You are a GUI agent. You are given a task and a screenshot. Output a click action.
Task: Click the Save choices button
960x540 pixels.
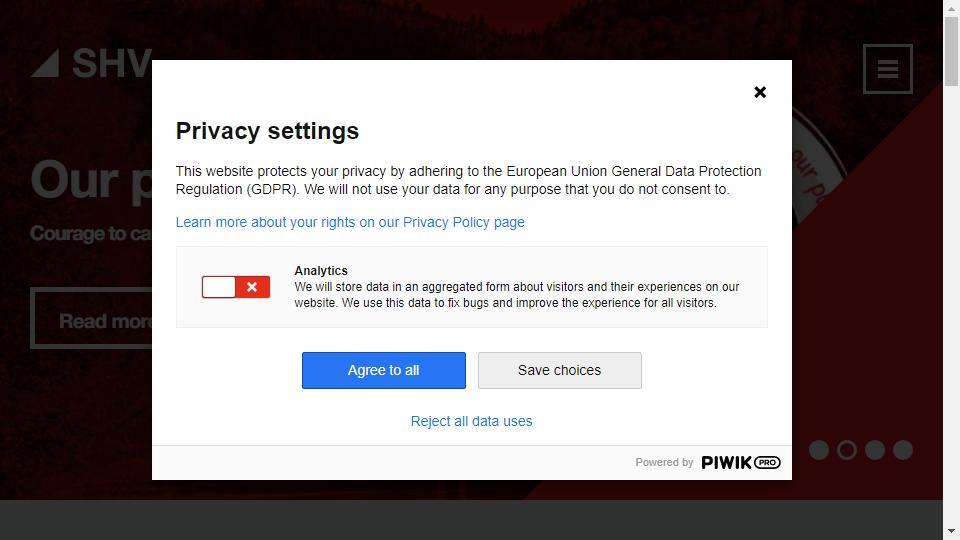[560, 370]
